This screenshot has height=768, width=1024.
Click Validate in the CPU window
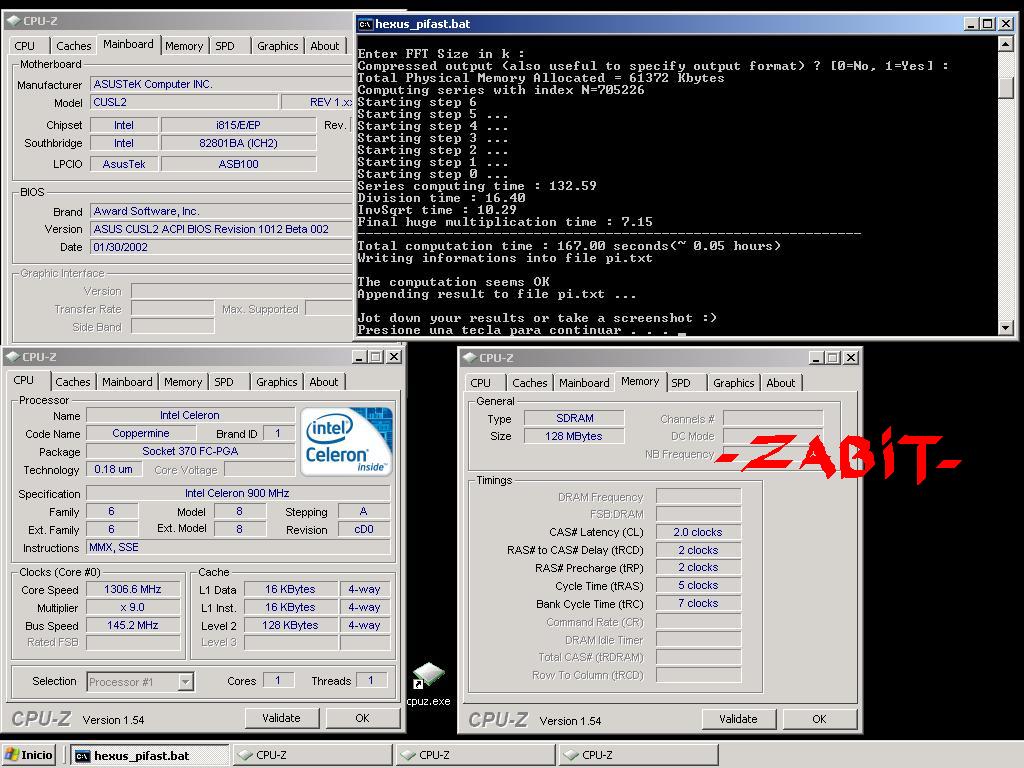[281, 718]
